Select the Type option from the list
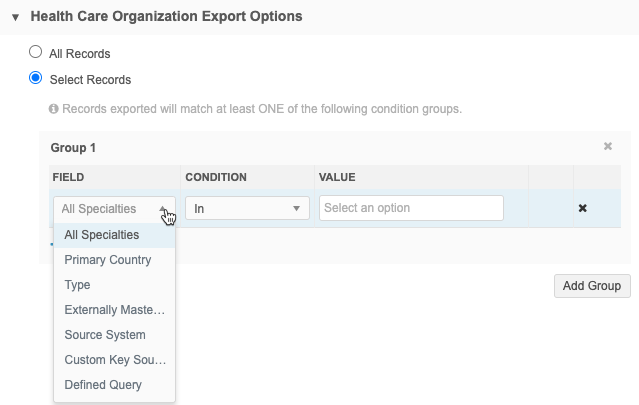The height and width of the screenshot is (405, 639). click(x=78, y=285)
